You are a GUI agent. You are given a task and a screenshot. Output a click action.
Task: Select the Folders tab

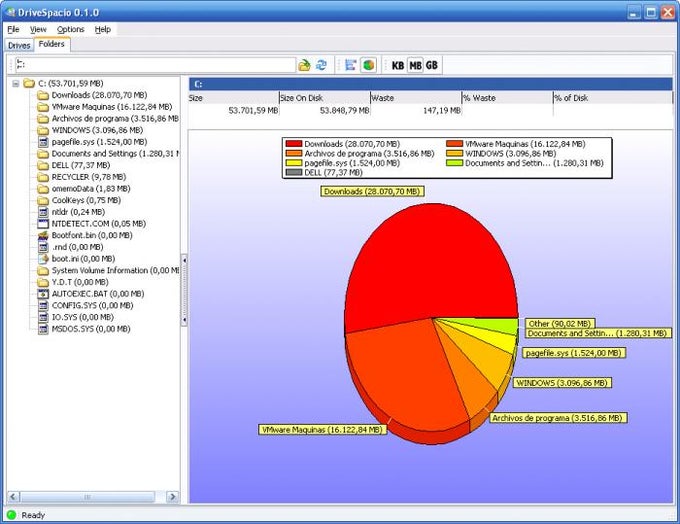52,44
